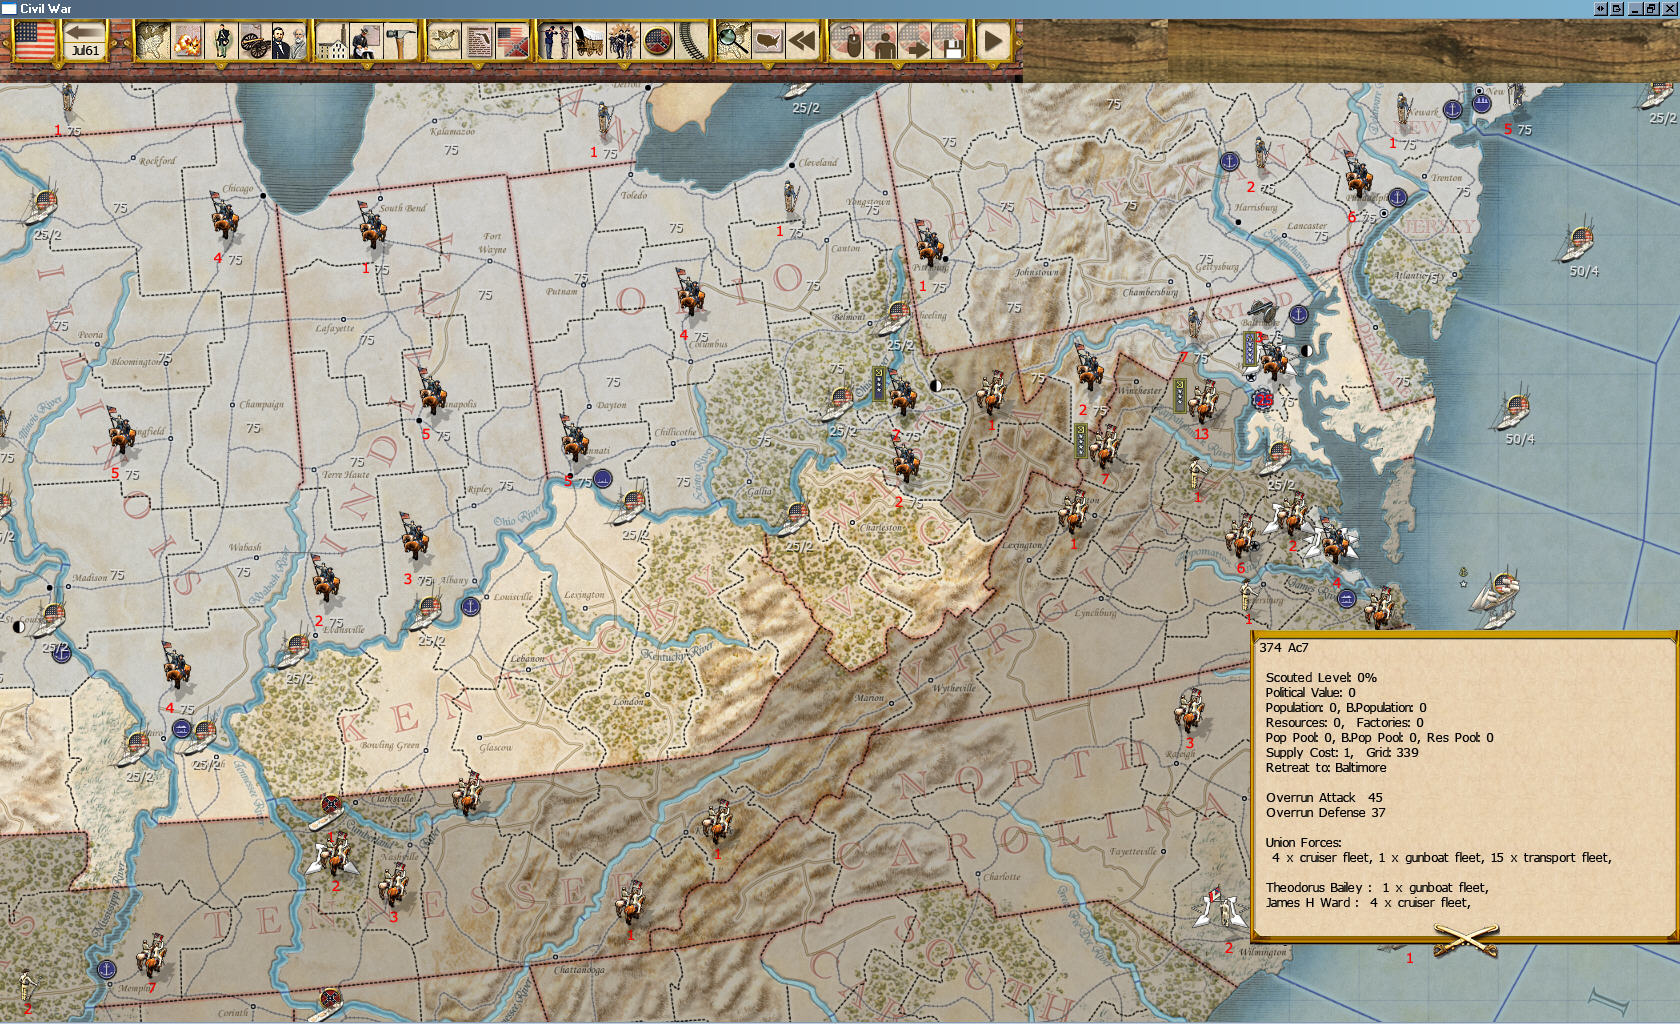Click 'Scouted Level: 0%' in info panel

1321,678
